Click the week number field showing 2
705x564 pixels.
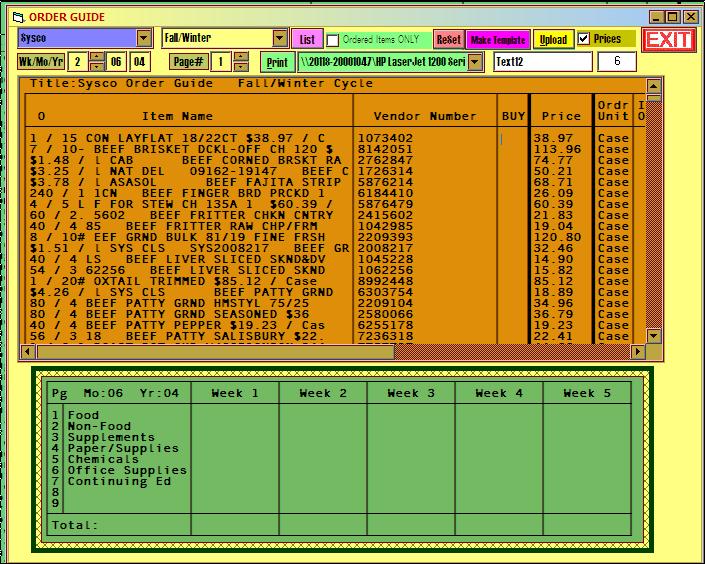[x=78, y=62]
